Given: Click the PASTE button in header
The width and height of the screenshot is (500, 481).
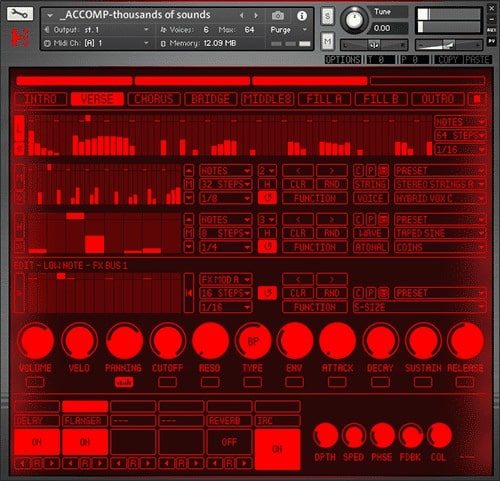Looking at the screenshot, I should (x=477, y=60).
